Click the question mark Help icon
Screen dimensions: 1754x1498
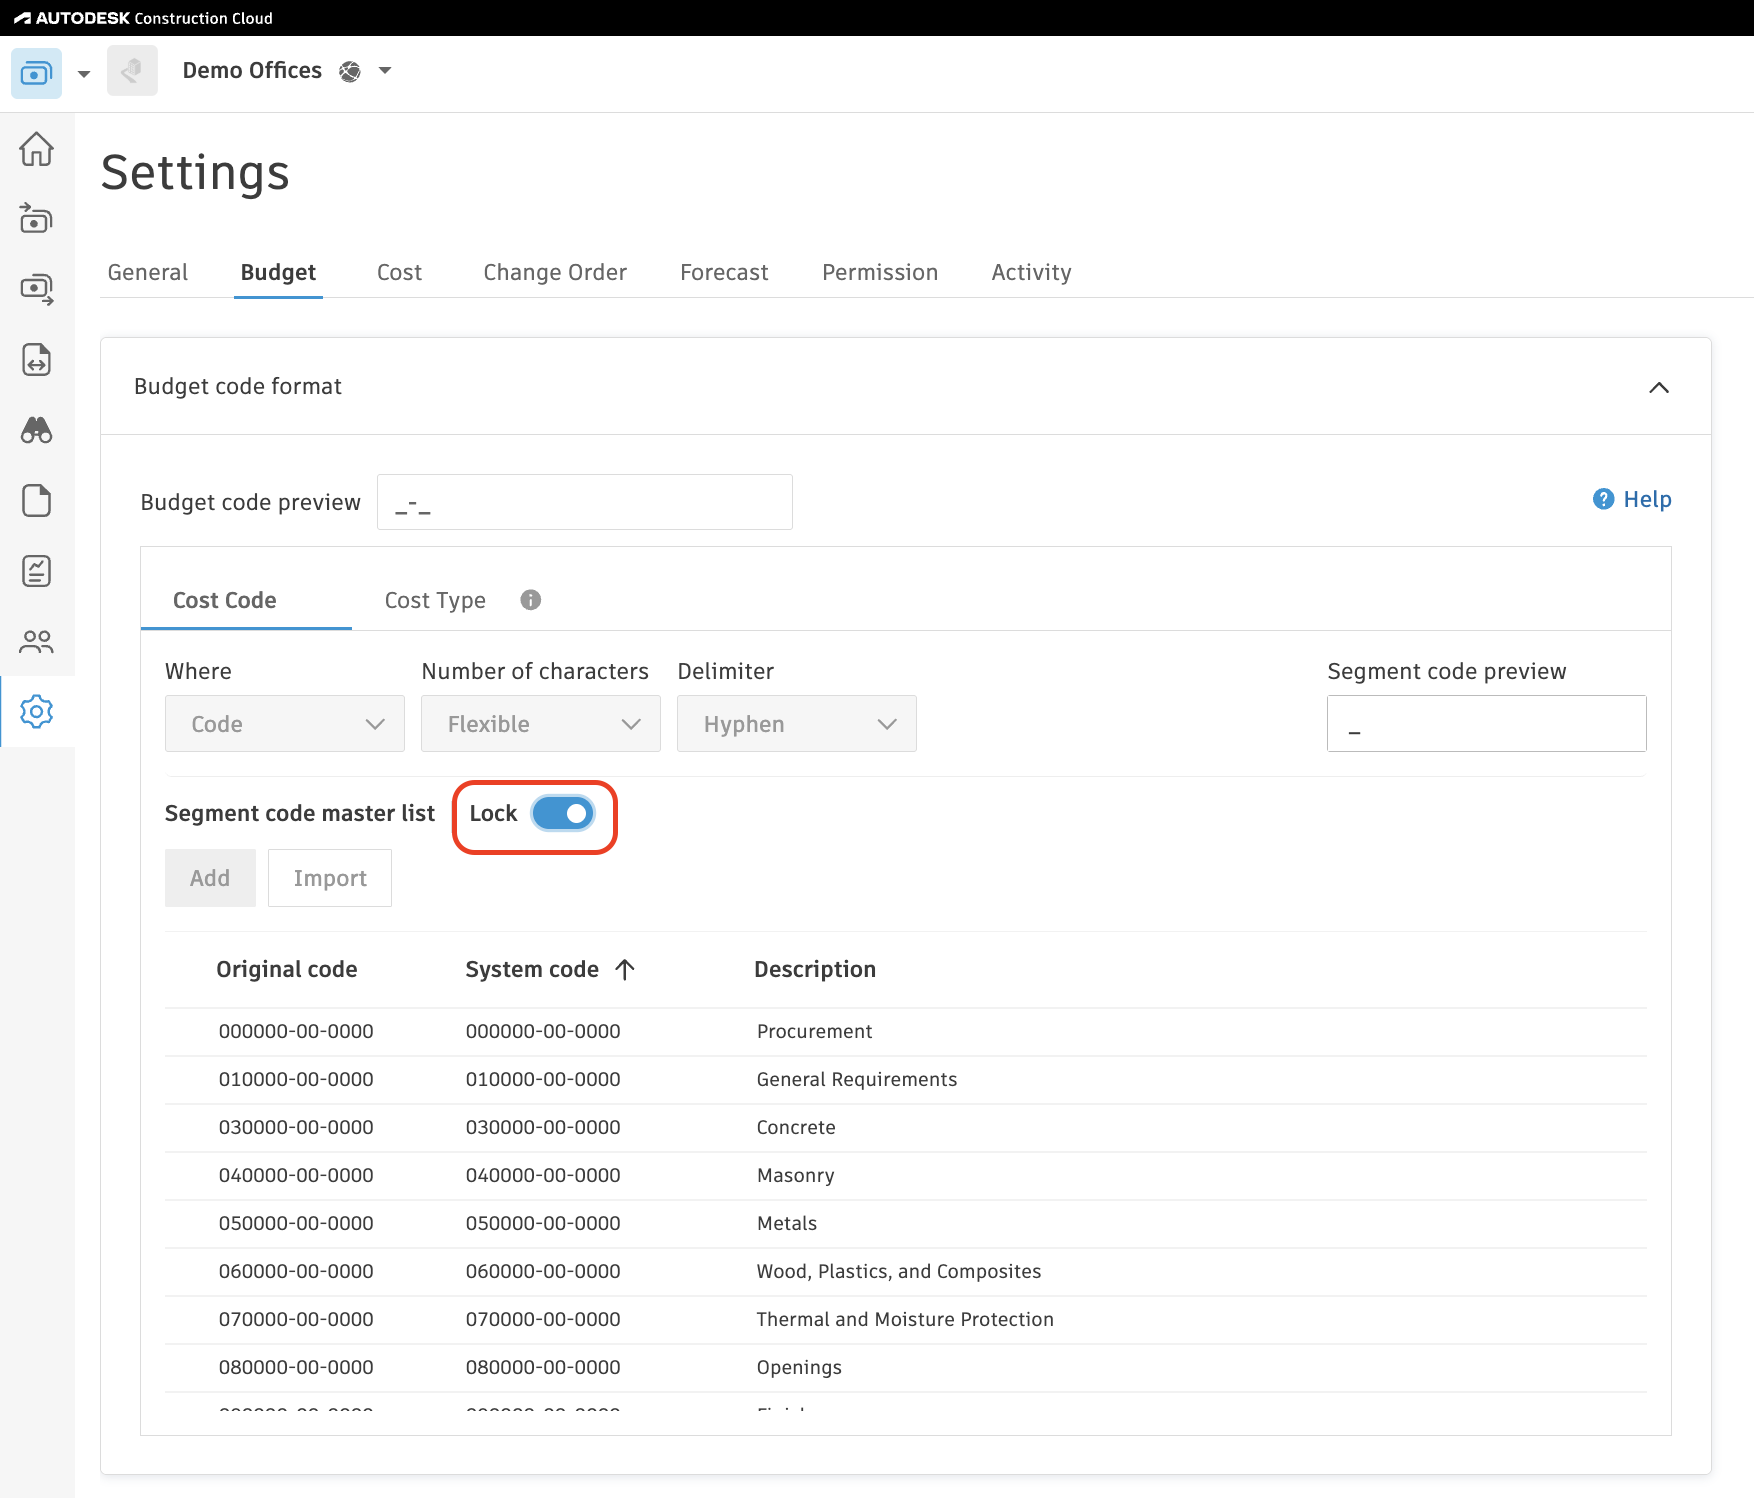click(1603, 499)
